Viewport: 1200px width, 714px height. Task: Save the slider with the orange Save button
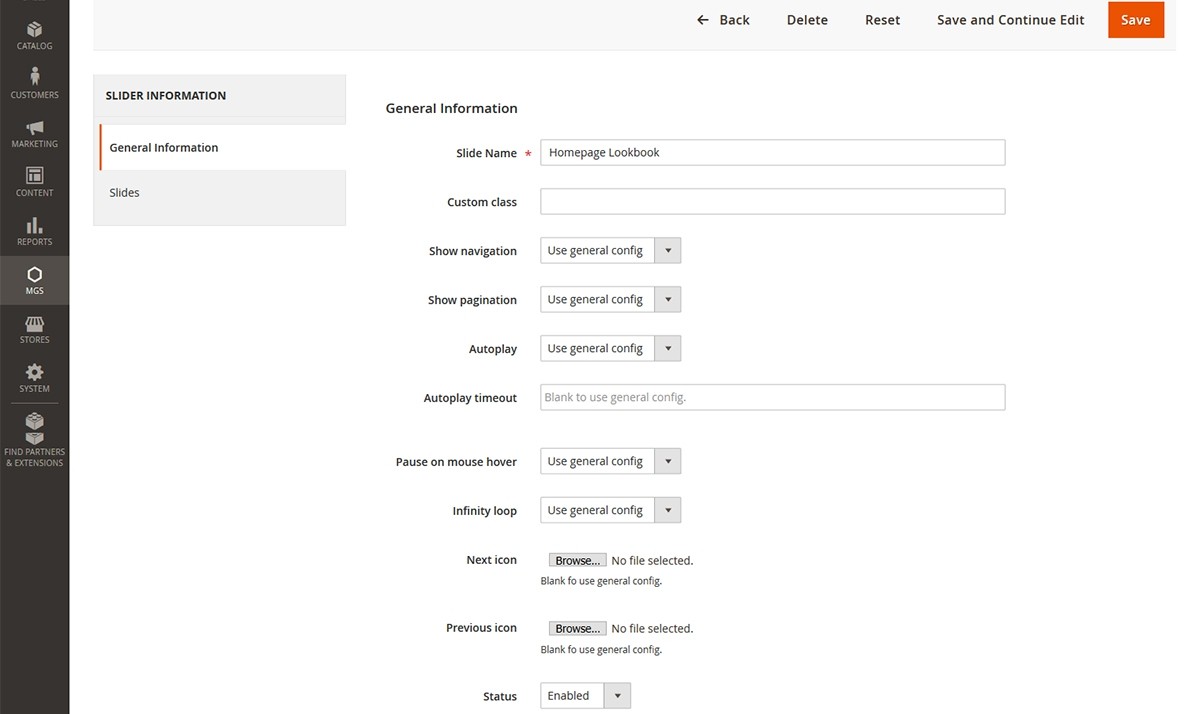pyautogui.click(x=1136, y=20)
